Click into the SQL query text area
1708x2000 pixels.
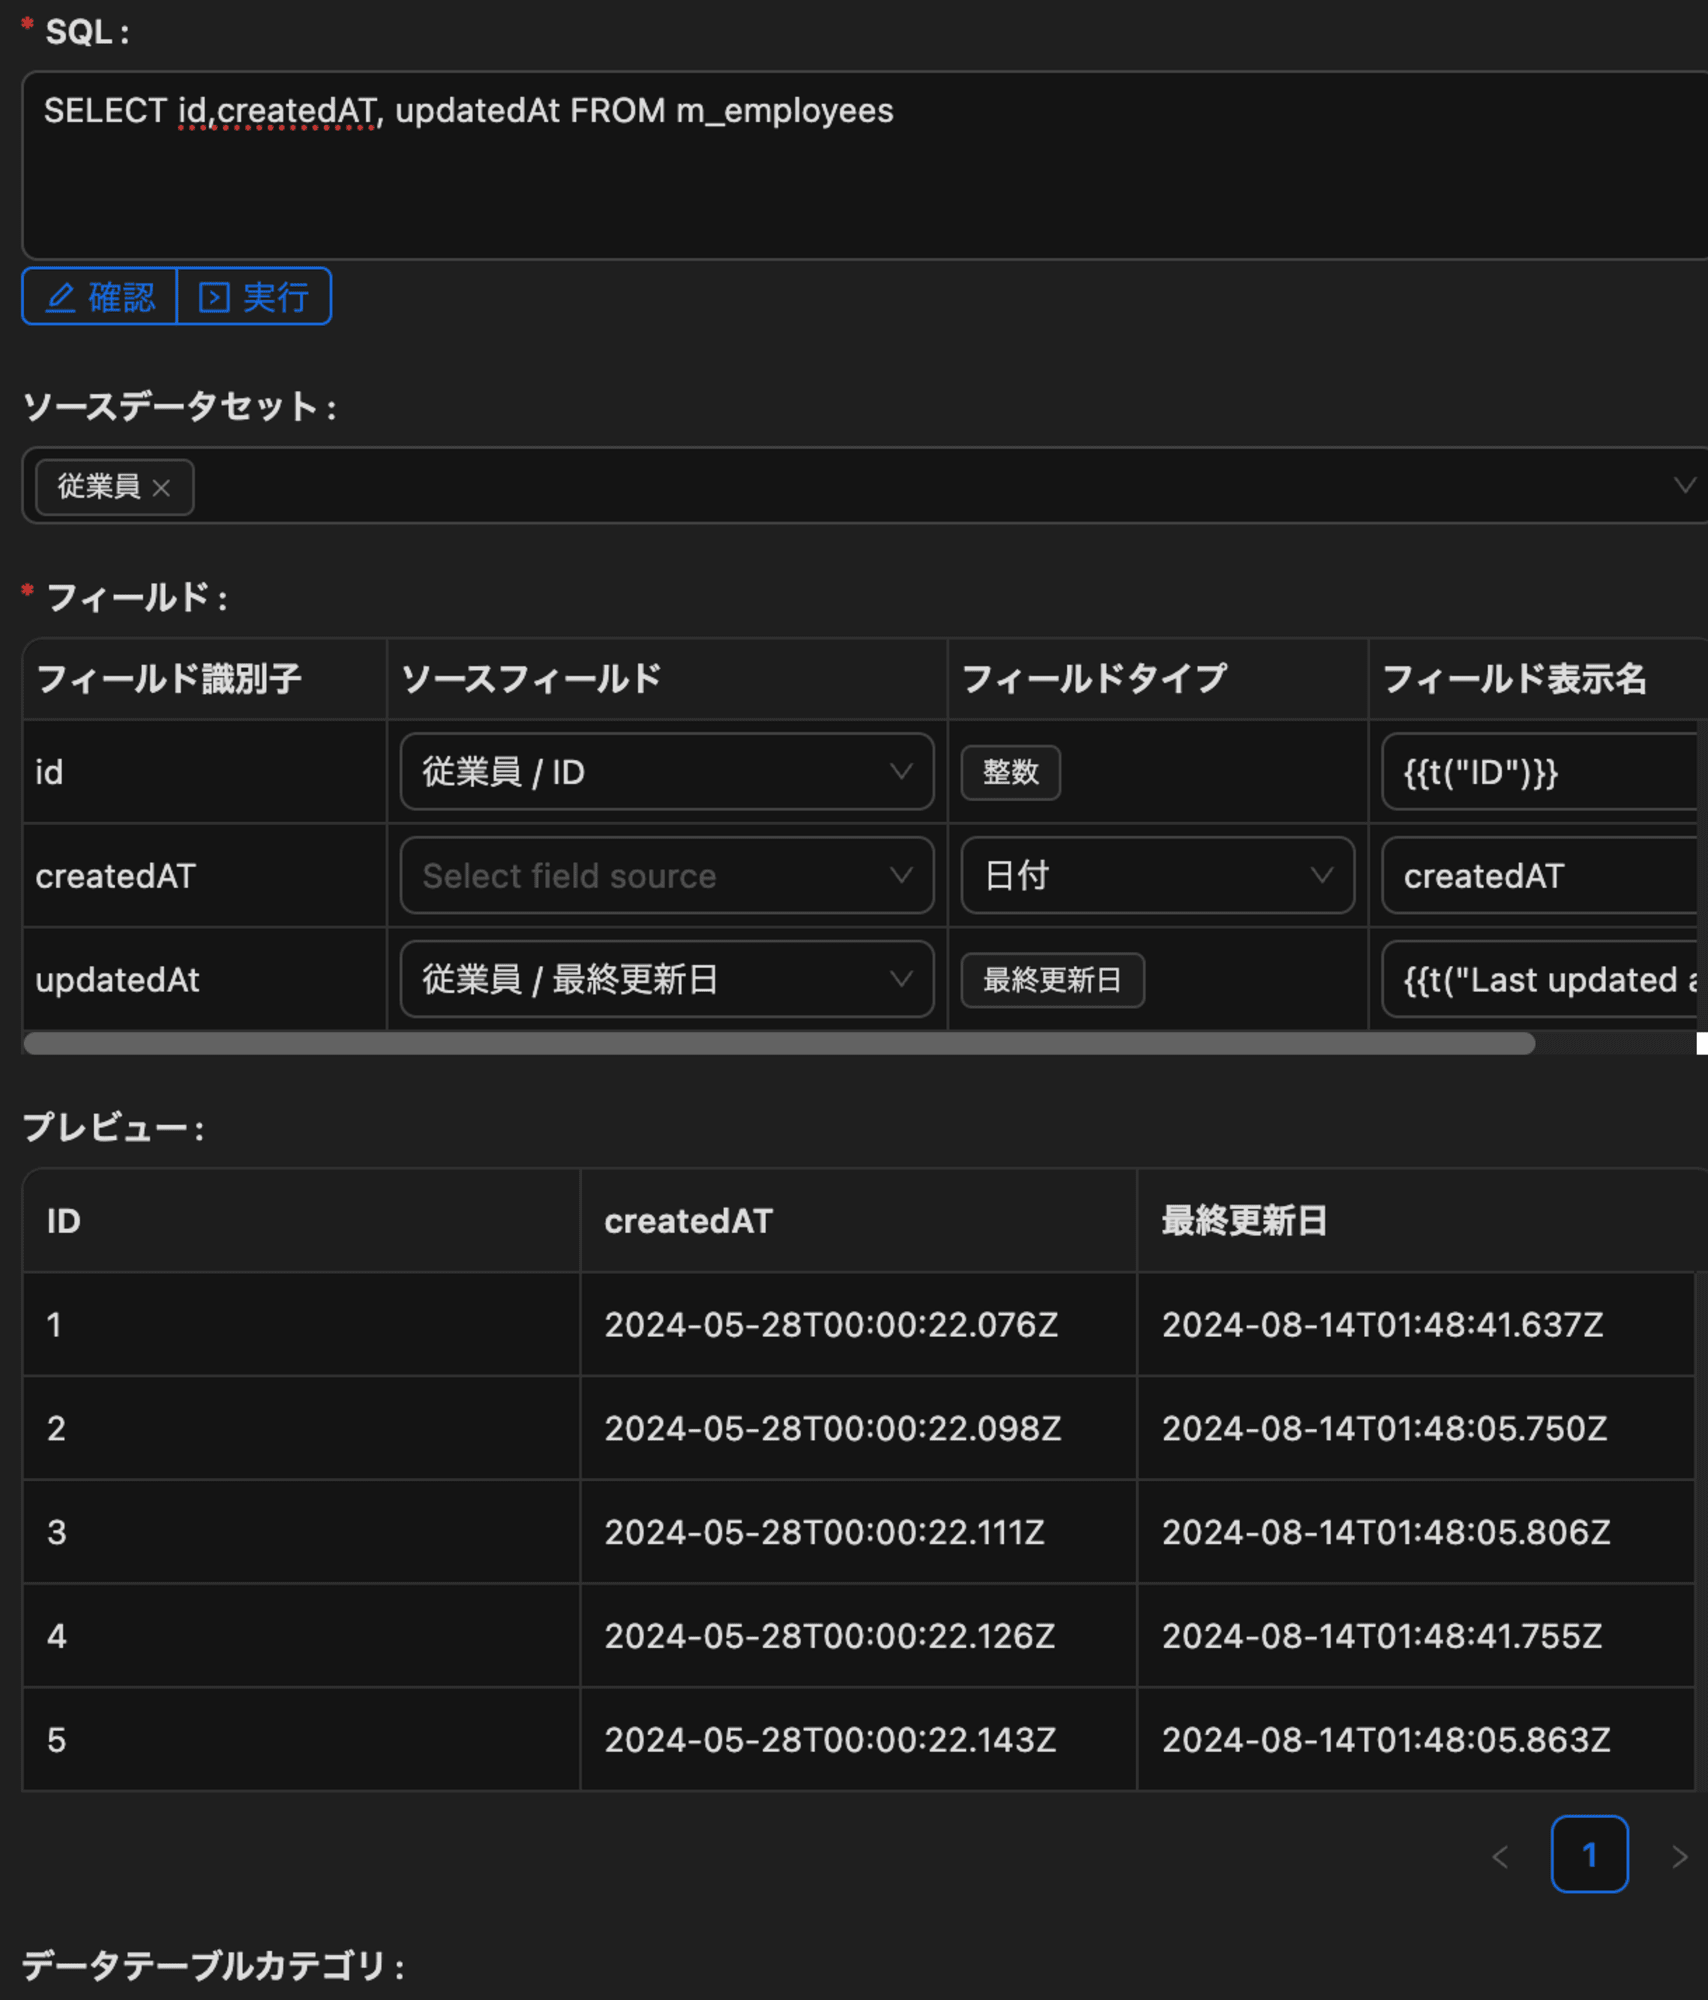click(x=865, y=165)
